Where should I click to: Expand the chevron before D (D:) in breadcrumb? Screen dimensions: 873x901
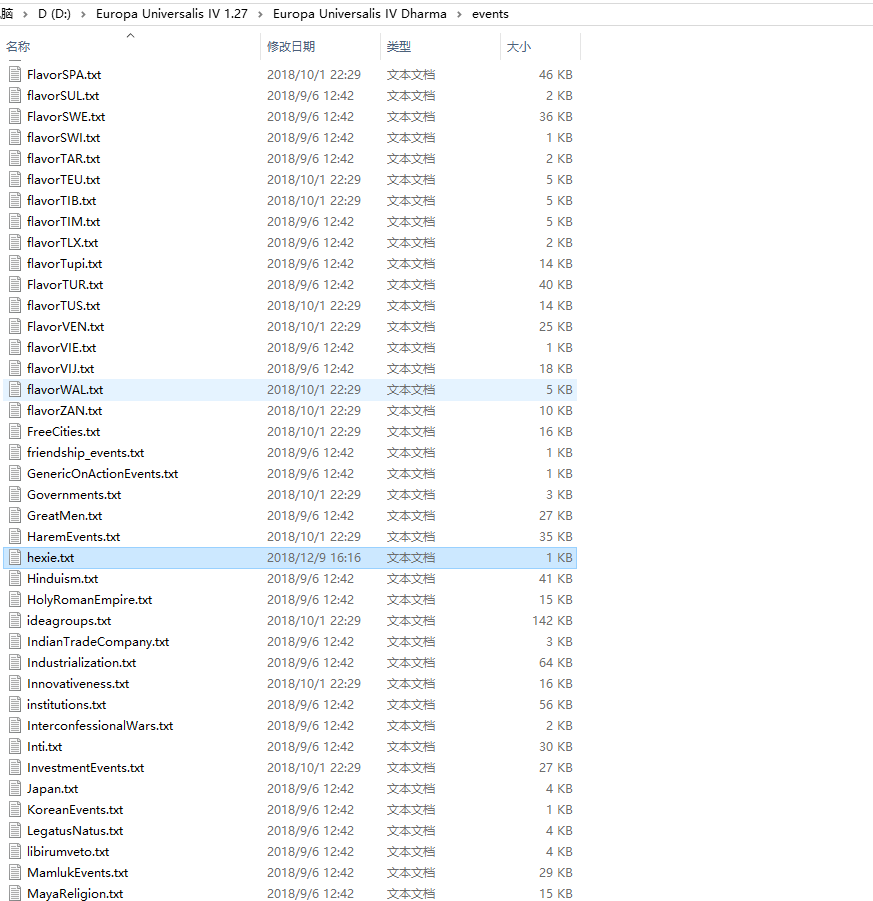(25, 14)
